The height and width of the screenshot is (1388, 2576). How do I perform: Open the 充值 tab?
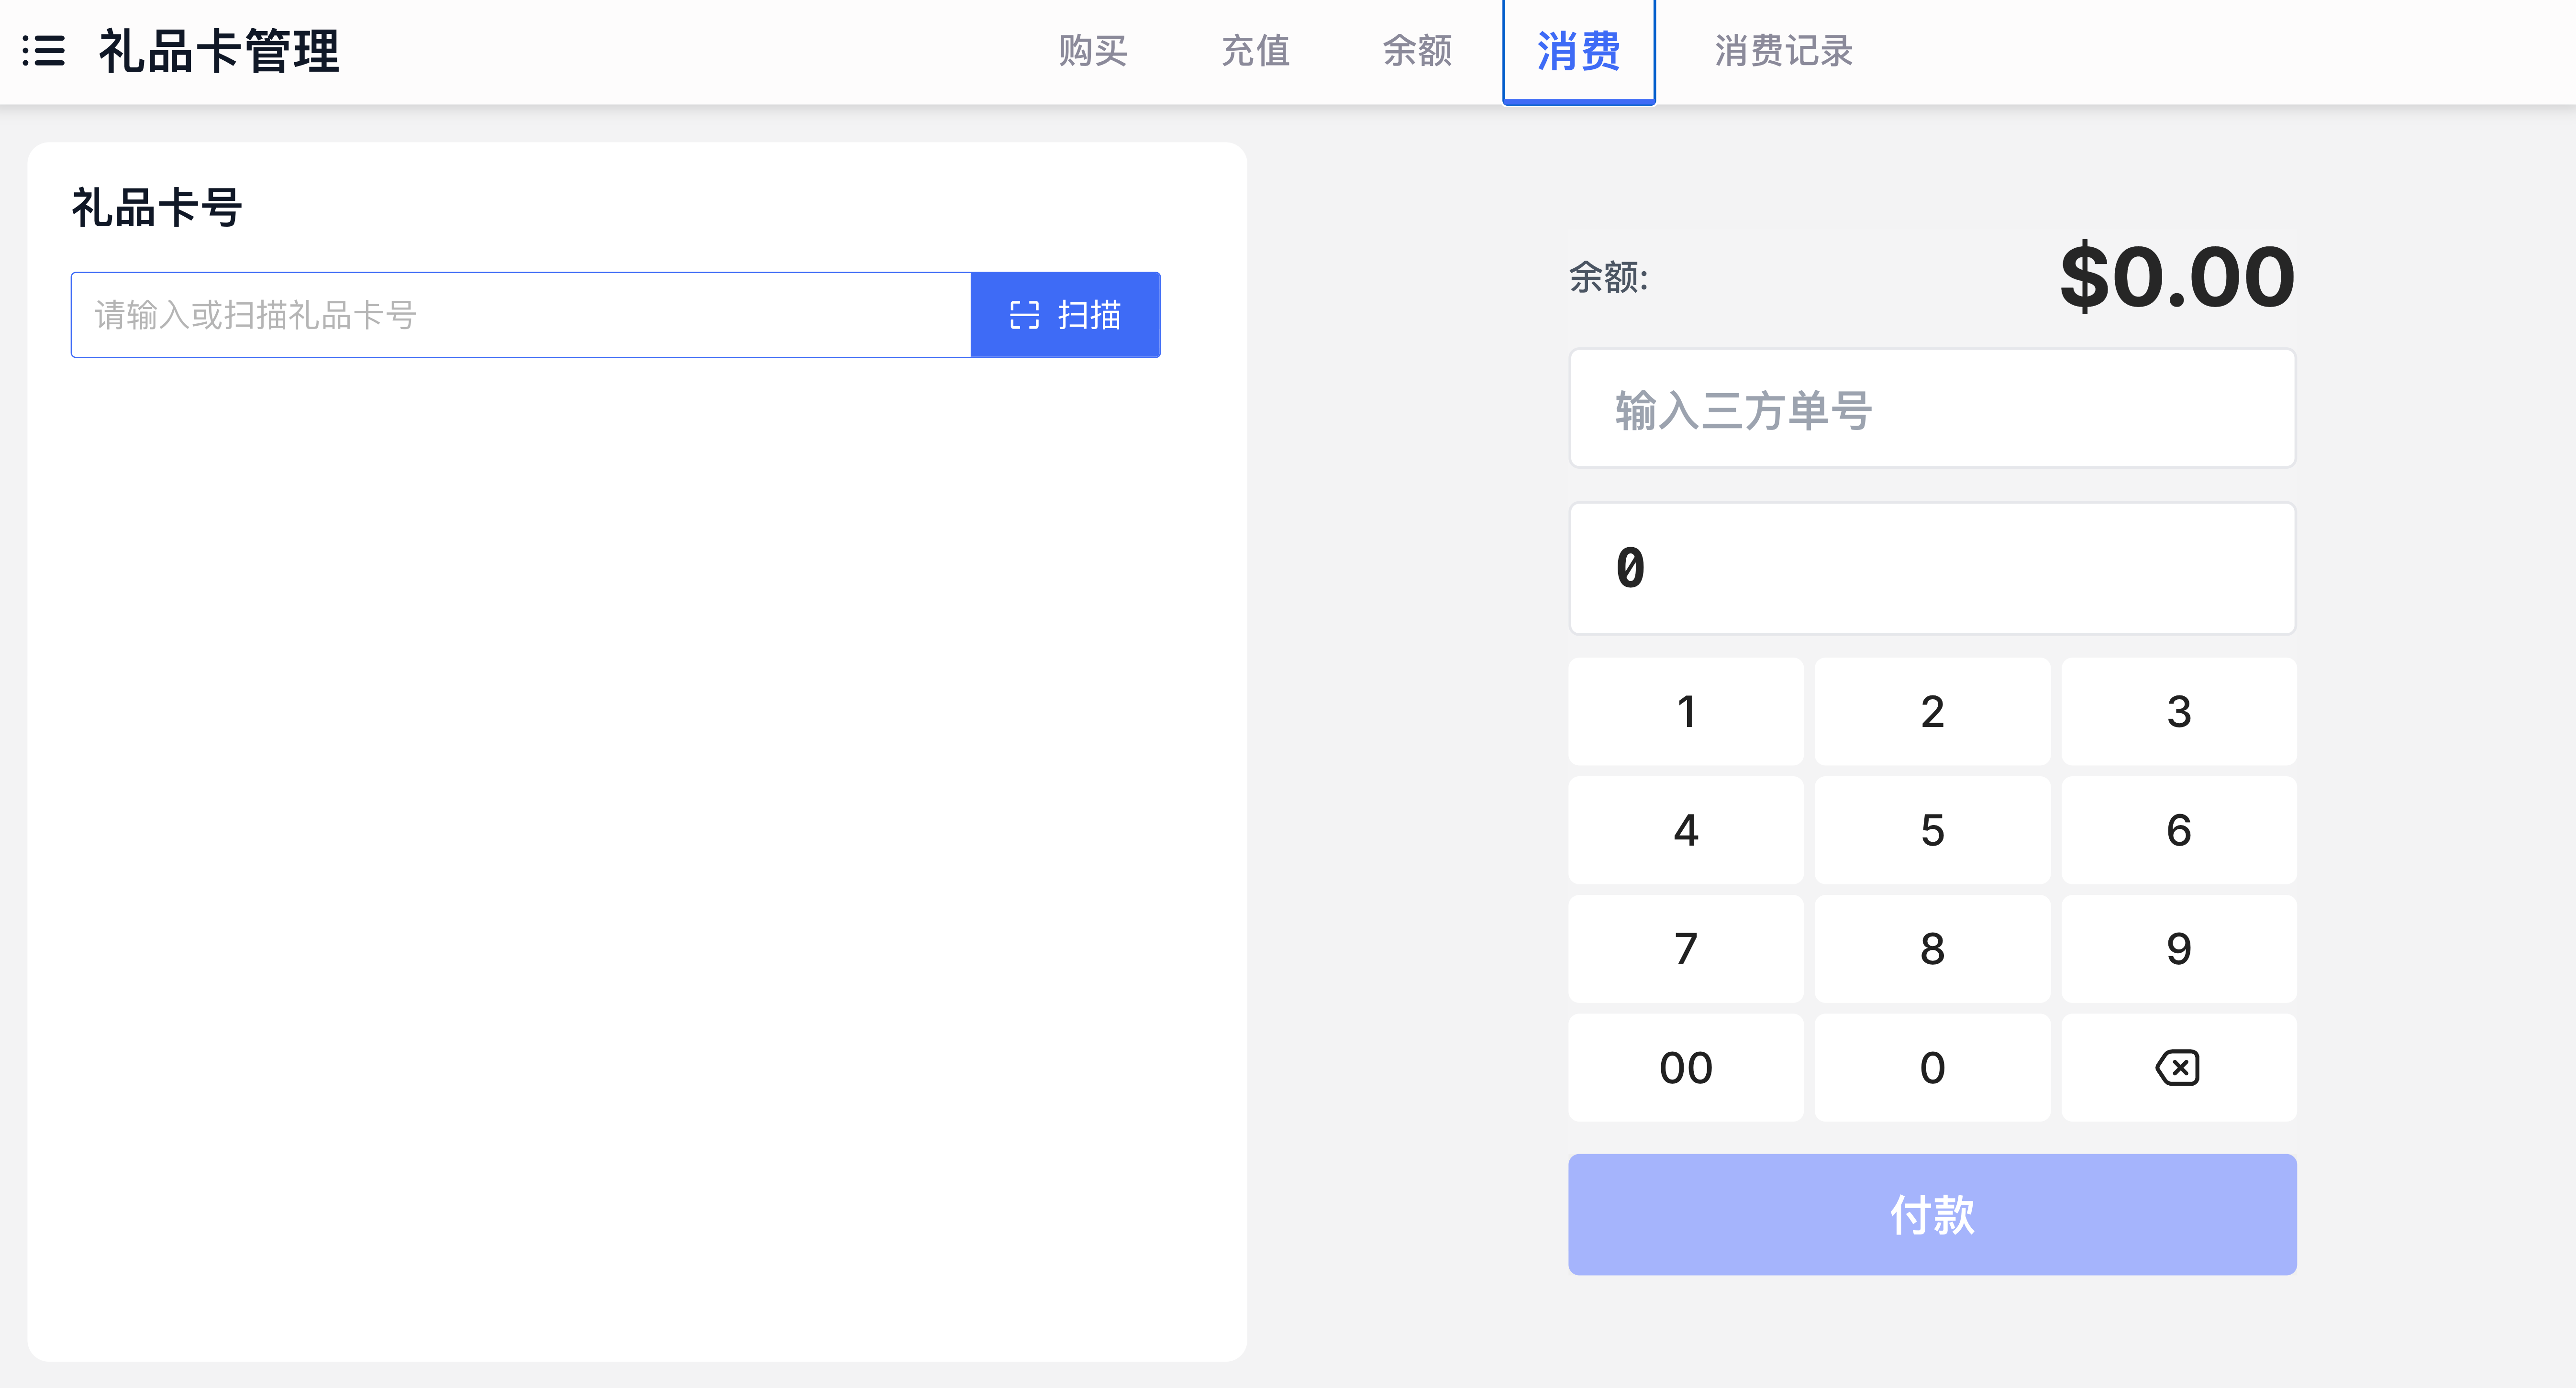point(1255,51)
